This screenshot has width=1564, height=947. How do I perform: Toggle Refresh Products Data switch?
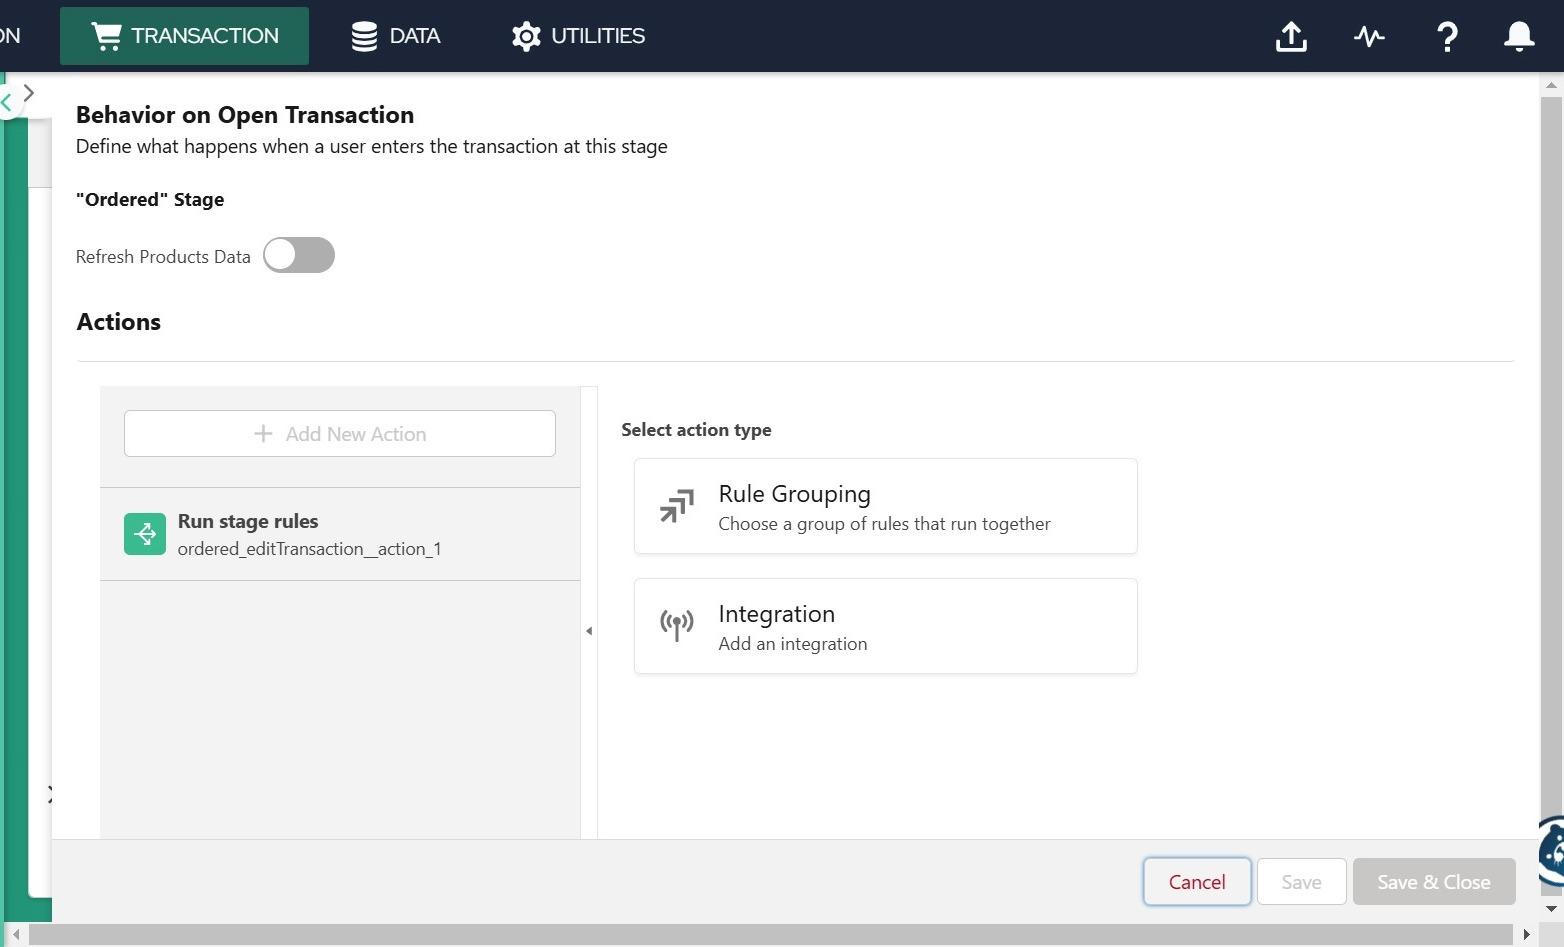[x=299, y=255]
